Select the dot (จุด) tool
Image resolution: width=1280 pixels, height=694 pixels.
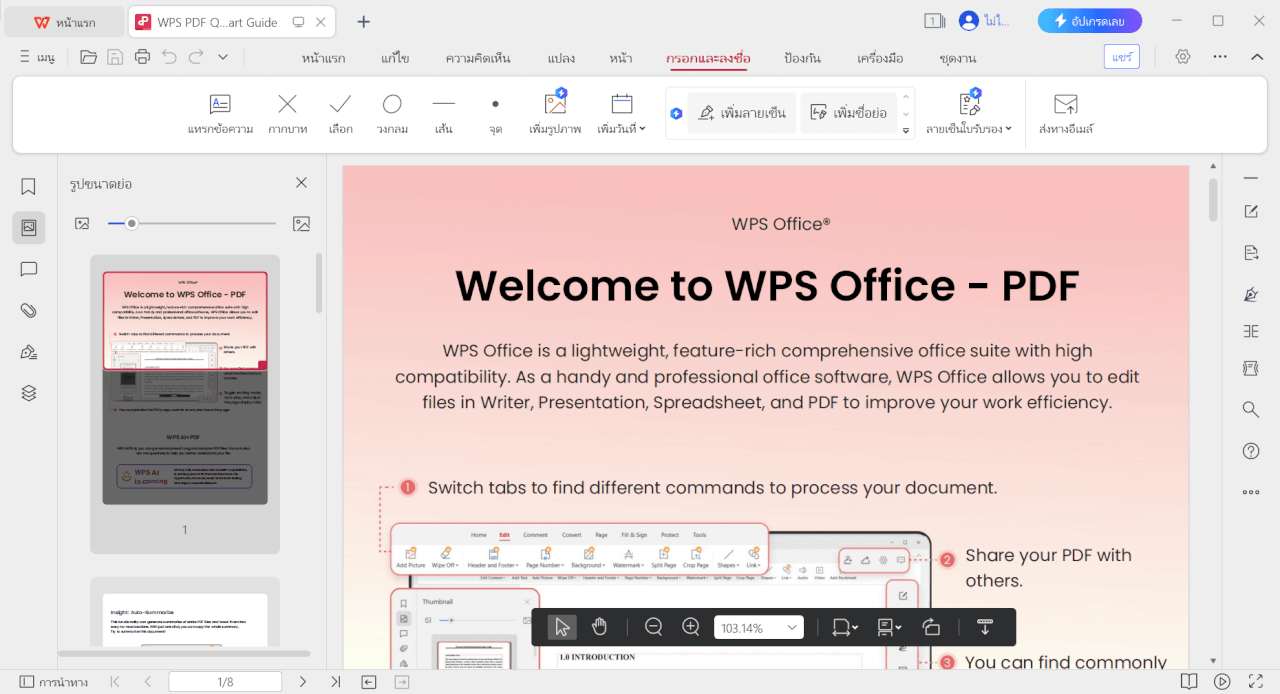pos(495,114)
